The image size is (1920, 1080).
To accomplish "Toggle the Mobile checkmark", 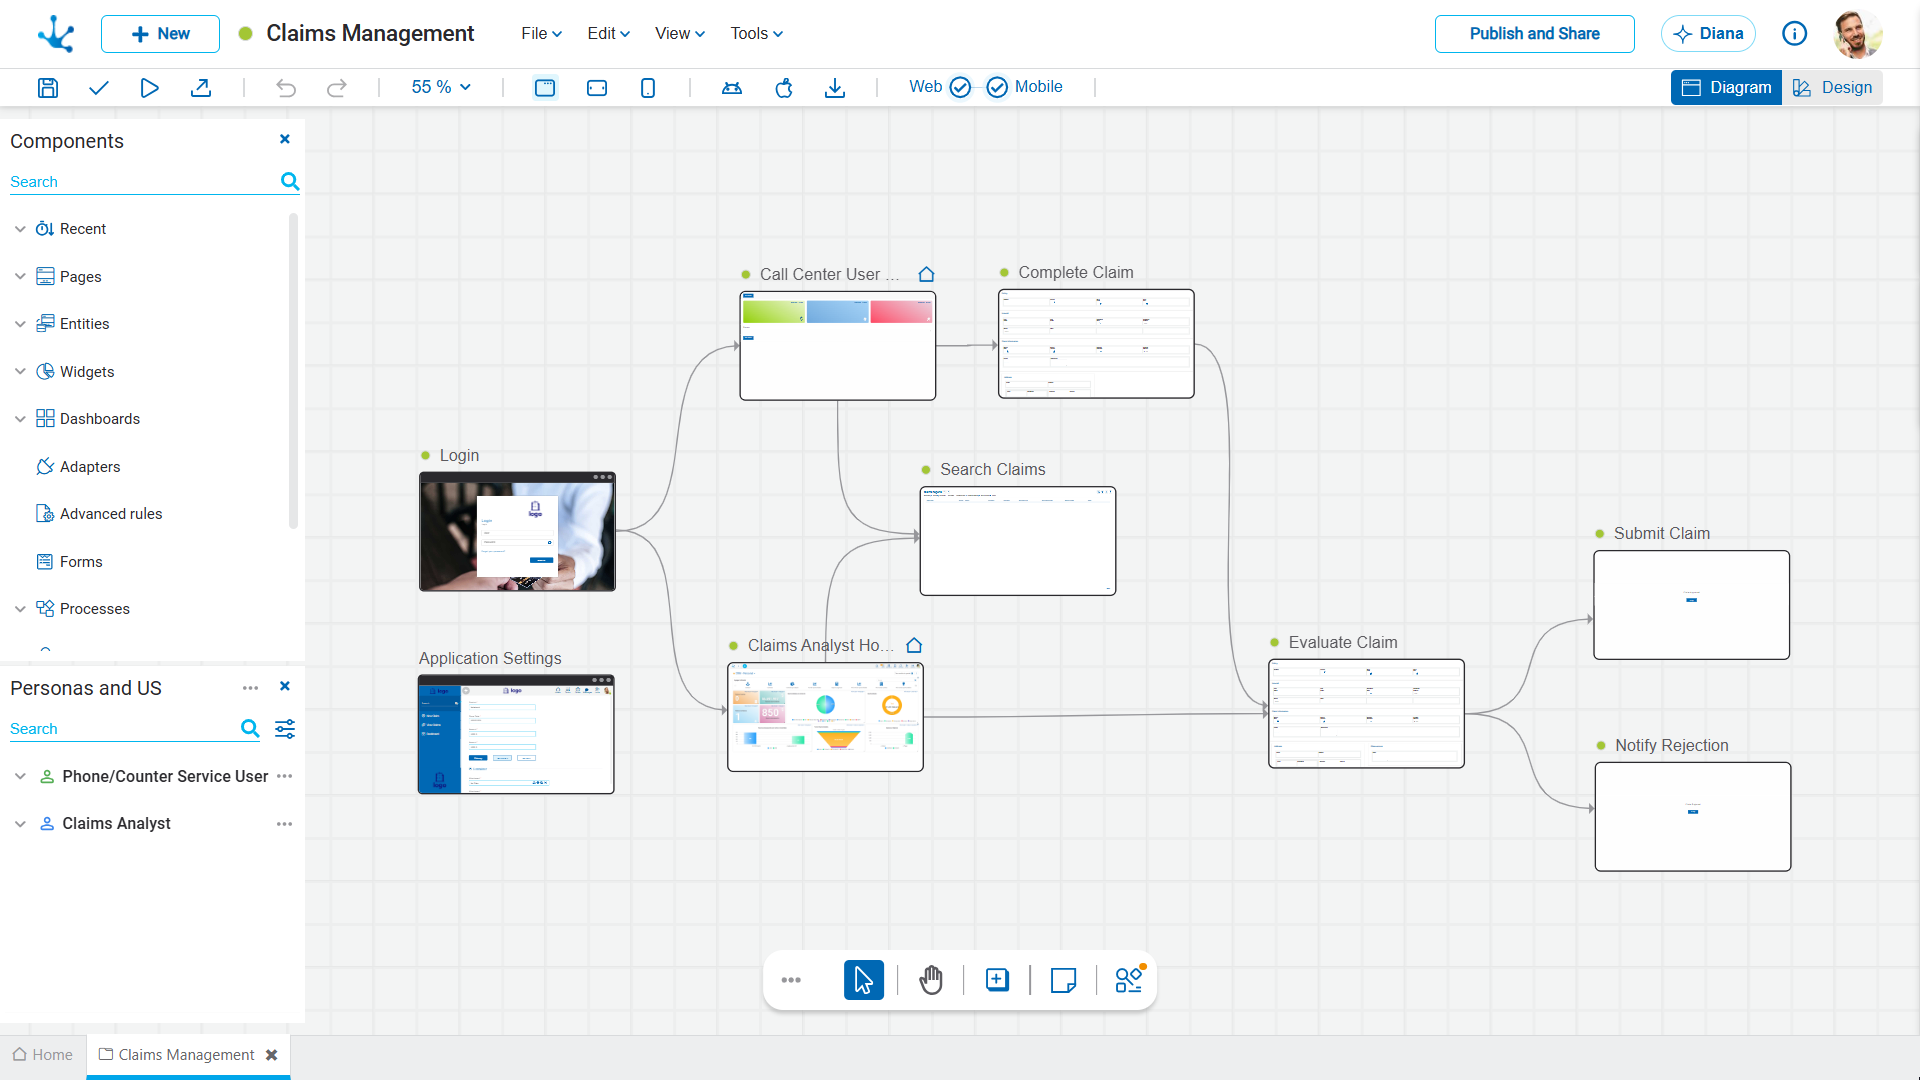I will click(997, 87).
